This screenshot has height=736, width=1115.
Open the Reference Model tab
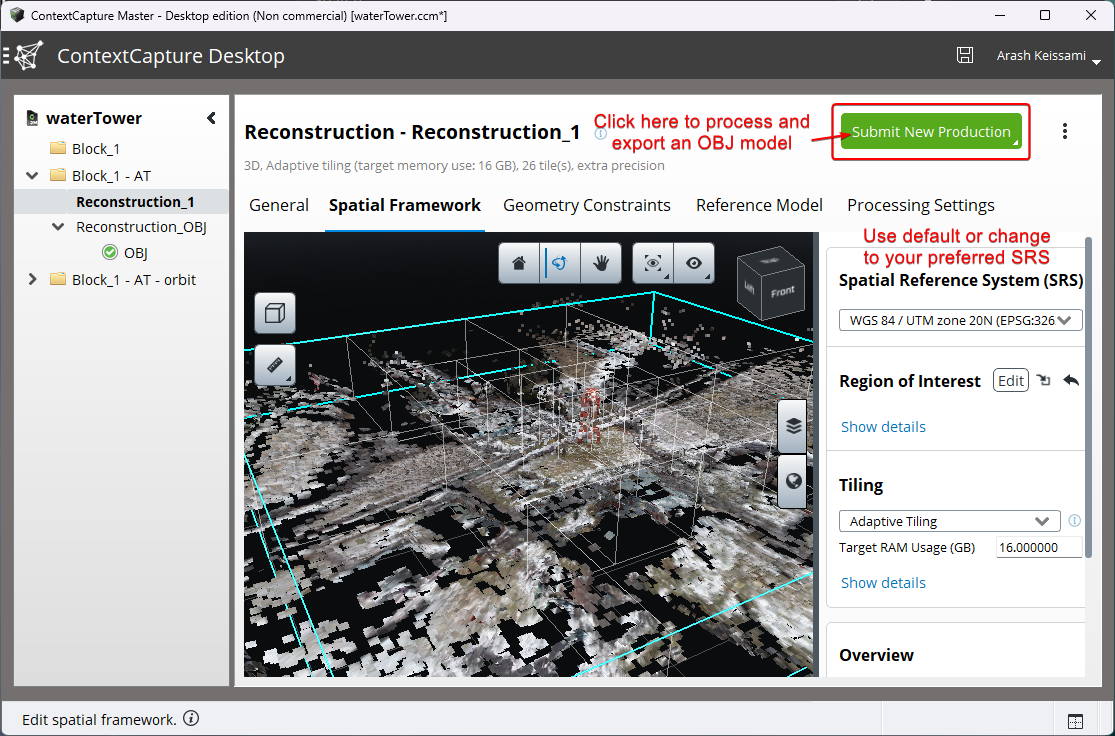click(x=759, y=206)
